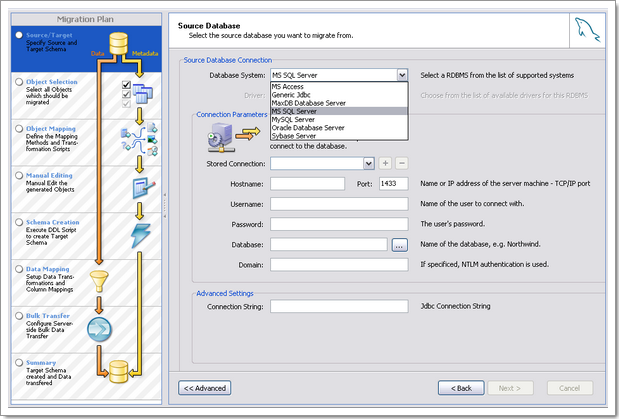Click the Object Mapping flow icon

pos(139,139)
